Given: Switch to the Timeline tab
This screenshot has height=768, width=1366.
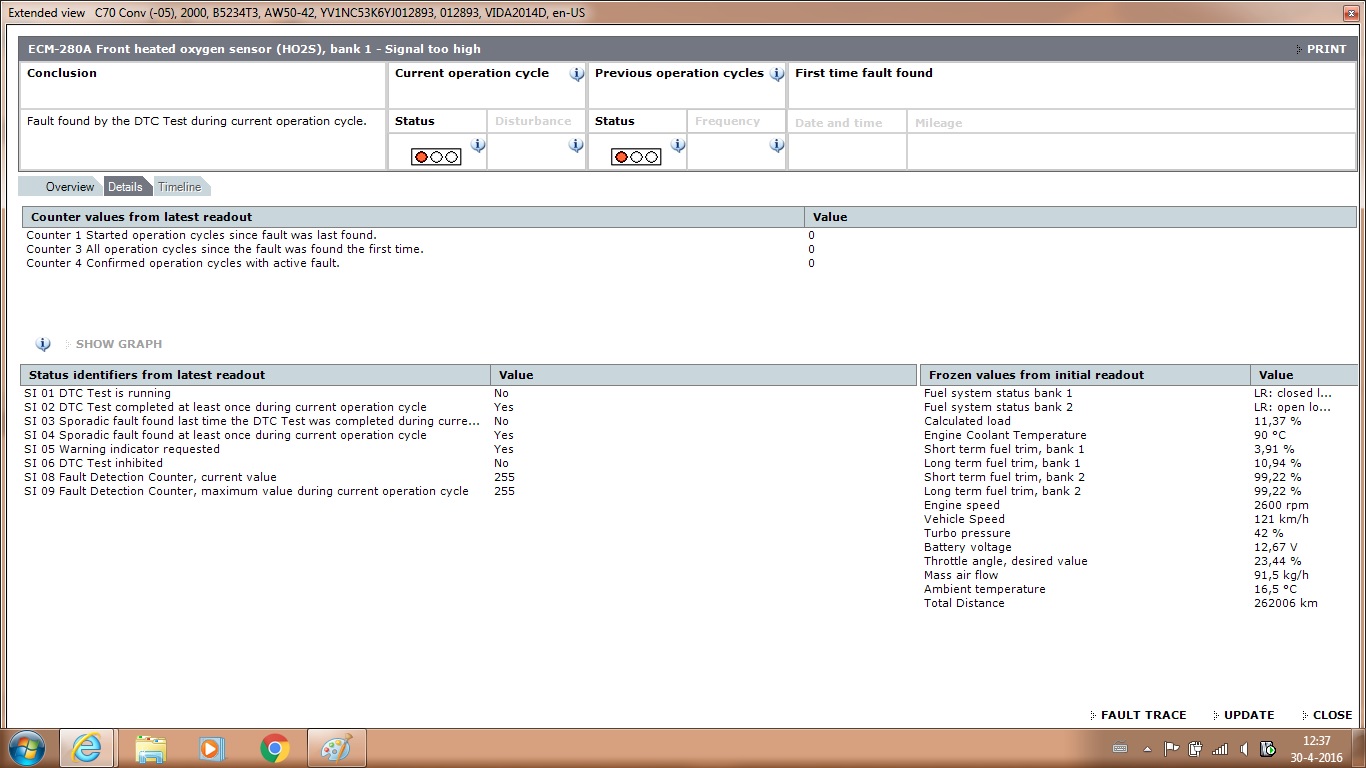Looking at the screenshot, I should point(180,187).
